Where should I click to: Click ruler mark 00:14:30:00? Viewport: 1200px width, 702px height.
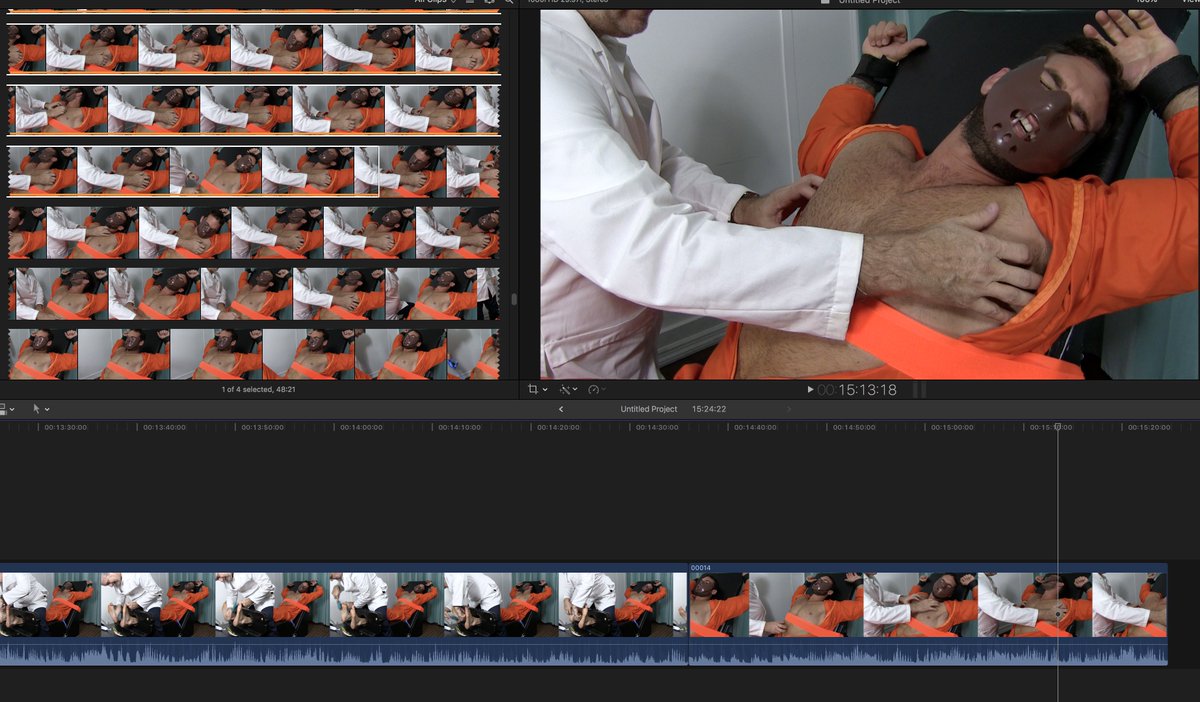[656, 427]
